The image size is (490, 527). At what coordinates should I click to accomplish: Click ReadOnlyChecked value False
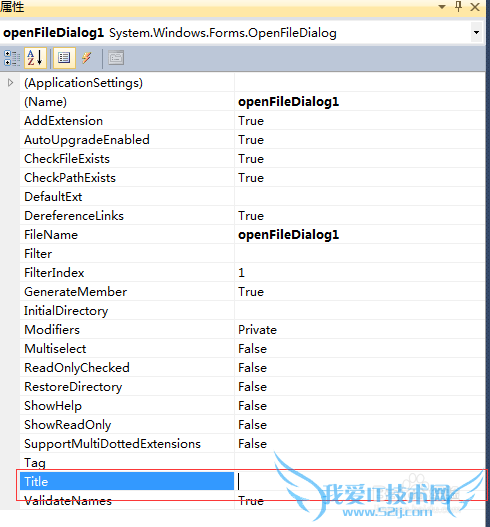[x=360, y=368]
